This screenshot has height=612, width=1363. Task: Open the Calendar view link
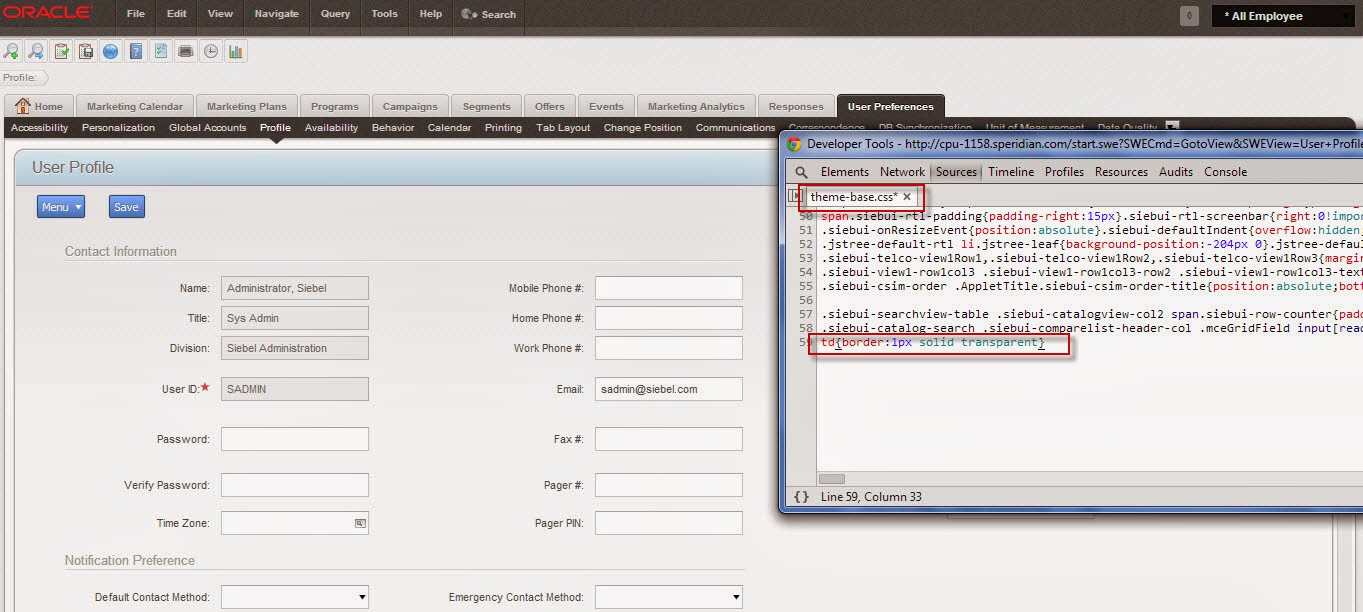point(450,128)
